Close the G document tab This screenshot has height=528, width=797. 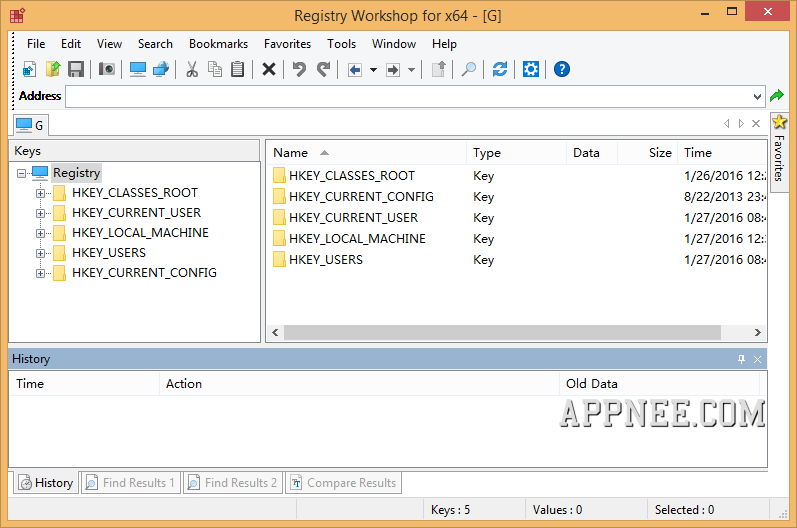coord(756,123)
